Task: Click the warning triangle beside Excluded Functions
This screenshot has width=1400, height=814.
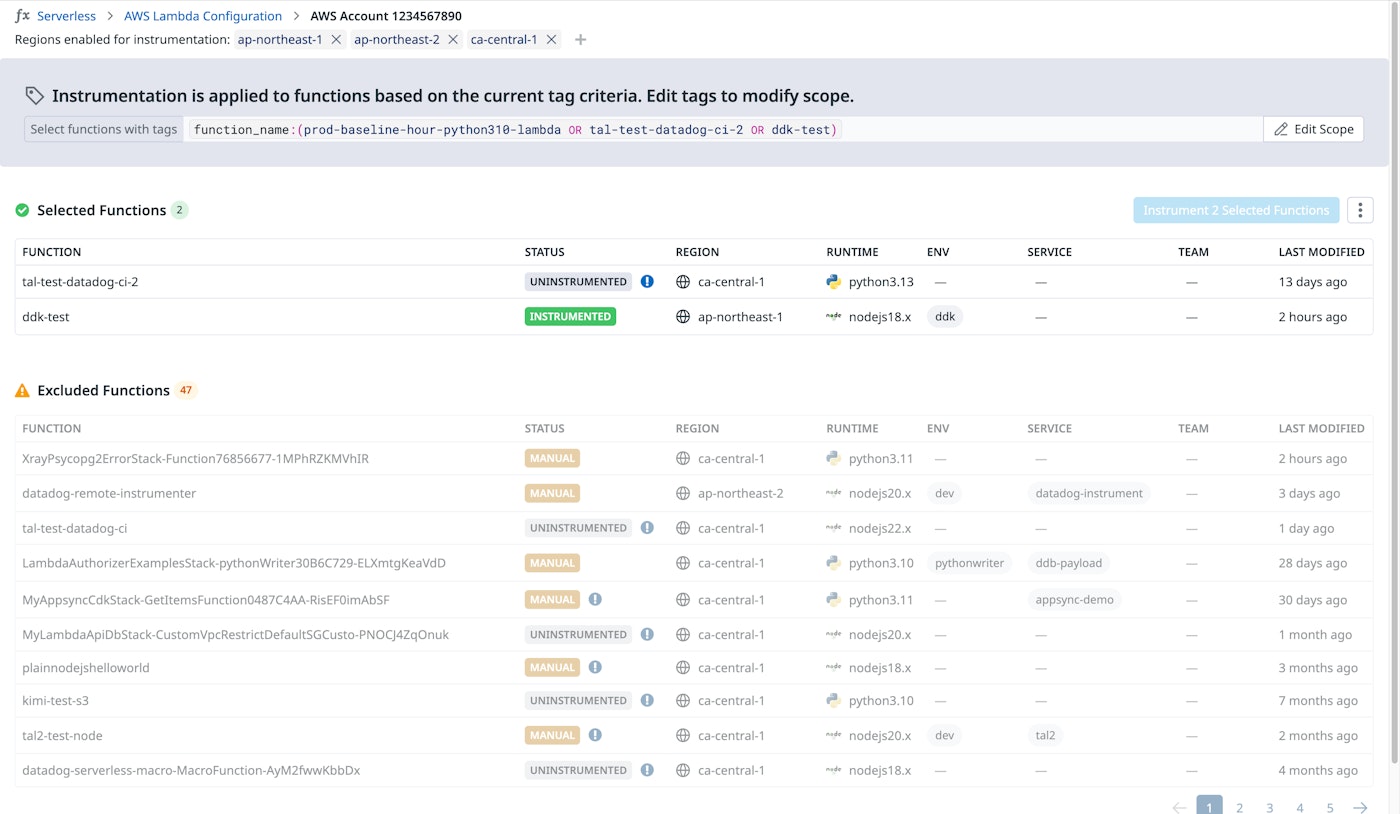Action: pyautogui.click(x=22, y=391)
